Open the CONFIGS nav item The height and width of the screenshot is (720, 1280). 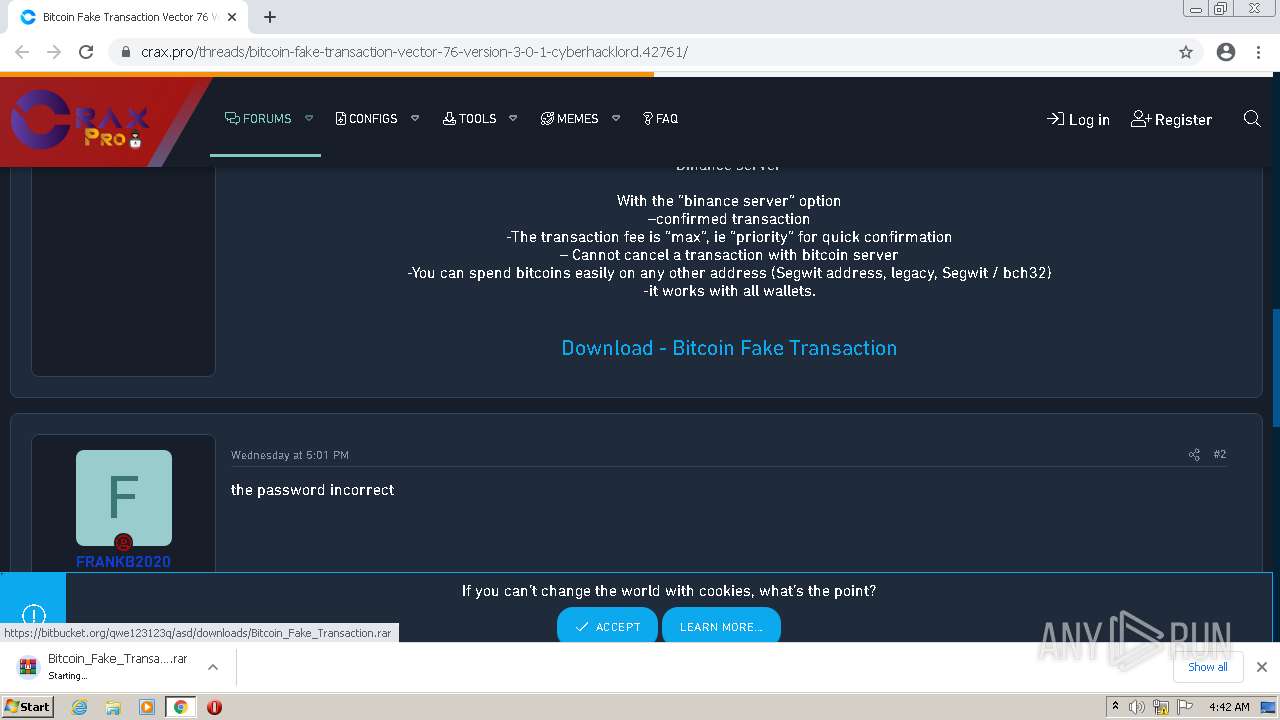pyautogui.click(x=366, y=119)
